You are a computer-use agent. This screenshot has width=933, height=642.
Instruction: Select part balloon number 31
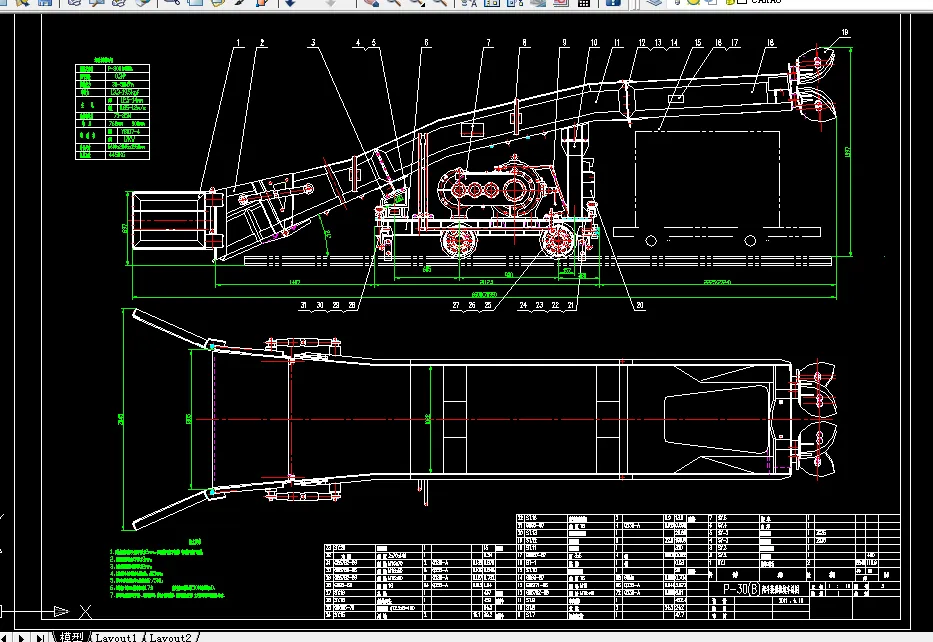303,305
